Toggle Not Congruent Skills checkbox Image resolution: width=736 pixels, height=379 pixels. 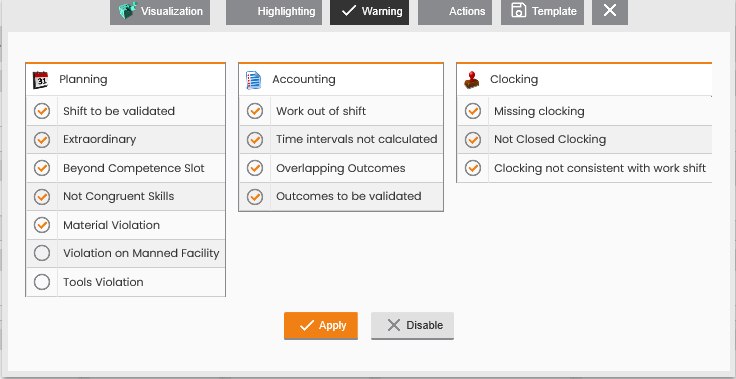click(x=42, y=196)
